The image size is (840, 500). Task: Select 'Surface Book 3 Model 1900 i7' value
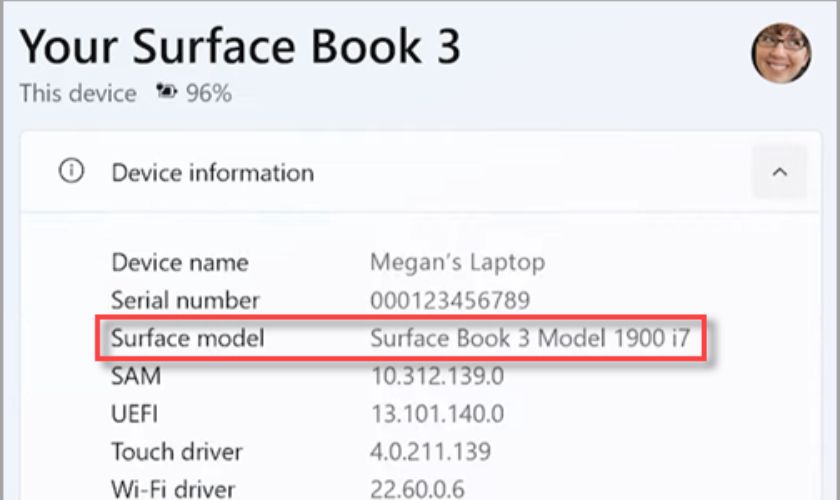click(530, 338)
